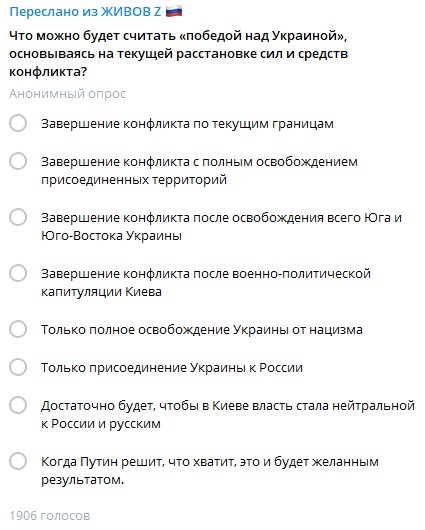This screenshot has height=530, width=425.
Task: Select radio for 'Завершение конфликта по текущим границам'
Action: 18,123
